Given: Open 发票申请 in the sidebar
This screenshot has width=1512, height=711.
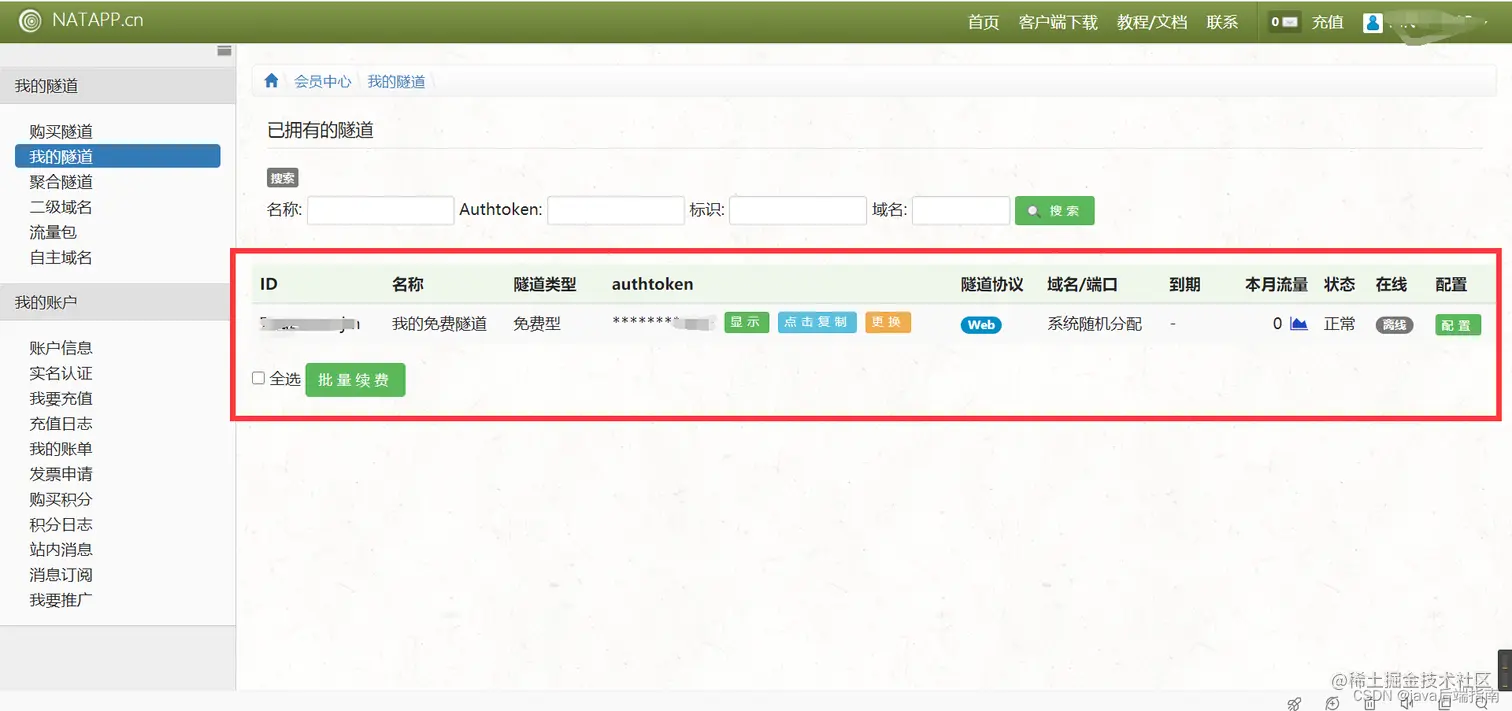Looking at the screenshot, I should coord(61,473).
